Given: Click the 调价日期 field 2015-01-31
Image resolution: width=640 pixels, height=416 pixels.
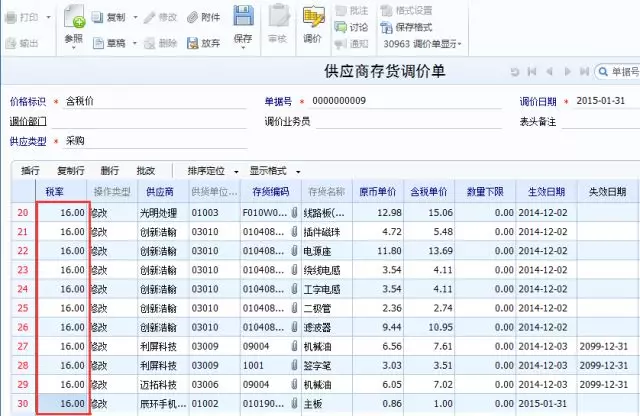Looking at the screenshot, I should [x=607, y=101].
